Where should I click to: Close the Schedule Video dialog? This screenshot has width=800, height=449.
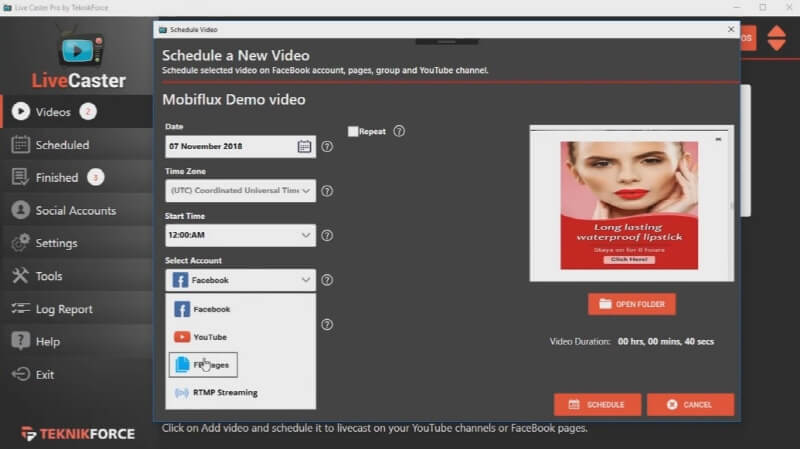(731, 30)
